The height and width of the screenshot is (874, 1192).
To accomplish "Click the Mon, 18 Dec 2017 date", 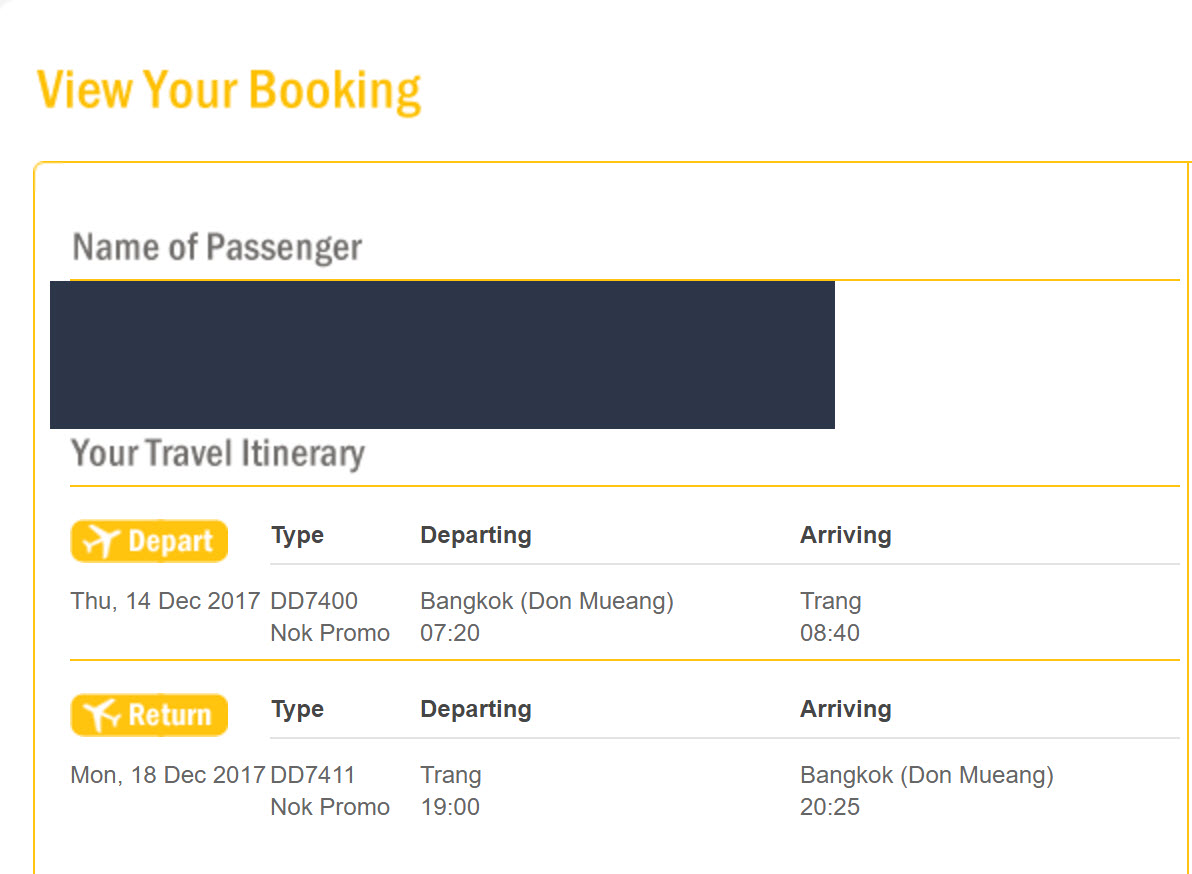I will point(168,775).
